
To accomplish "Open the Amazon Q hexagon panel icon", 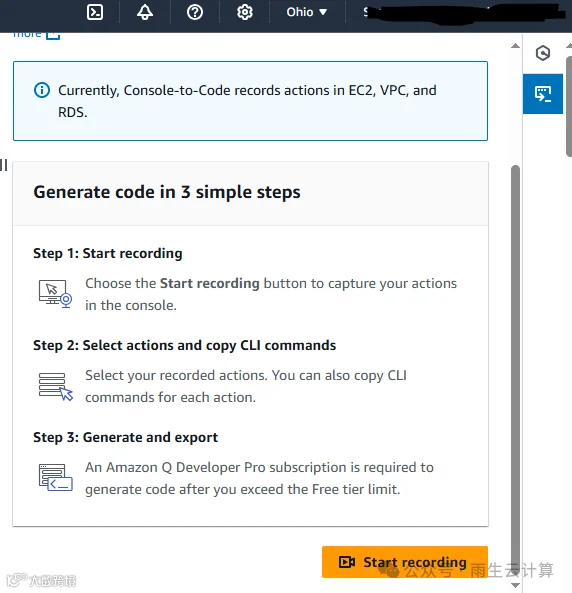I will point(543,53).
